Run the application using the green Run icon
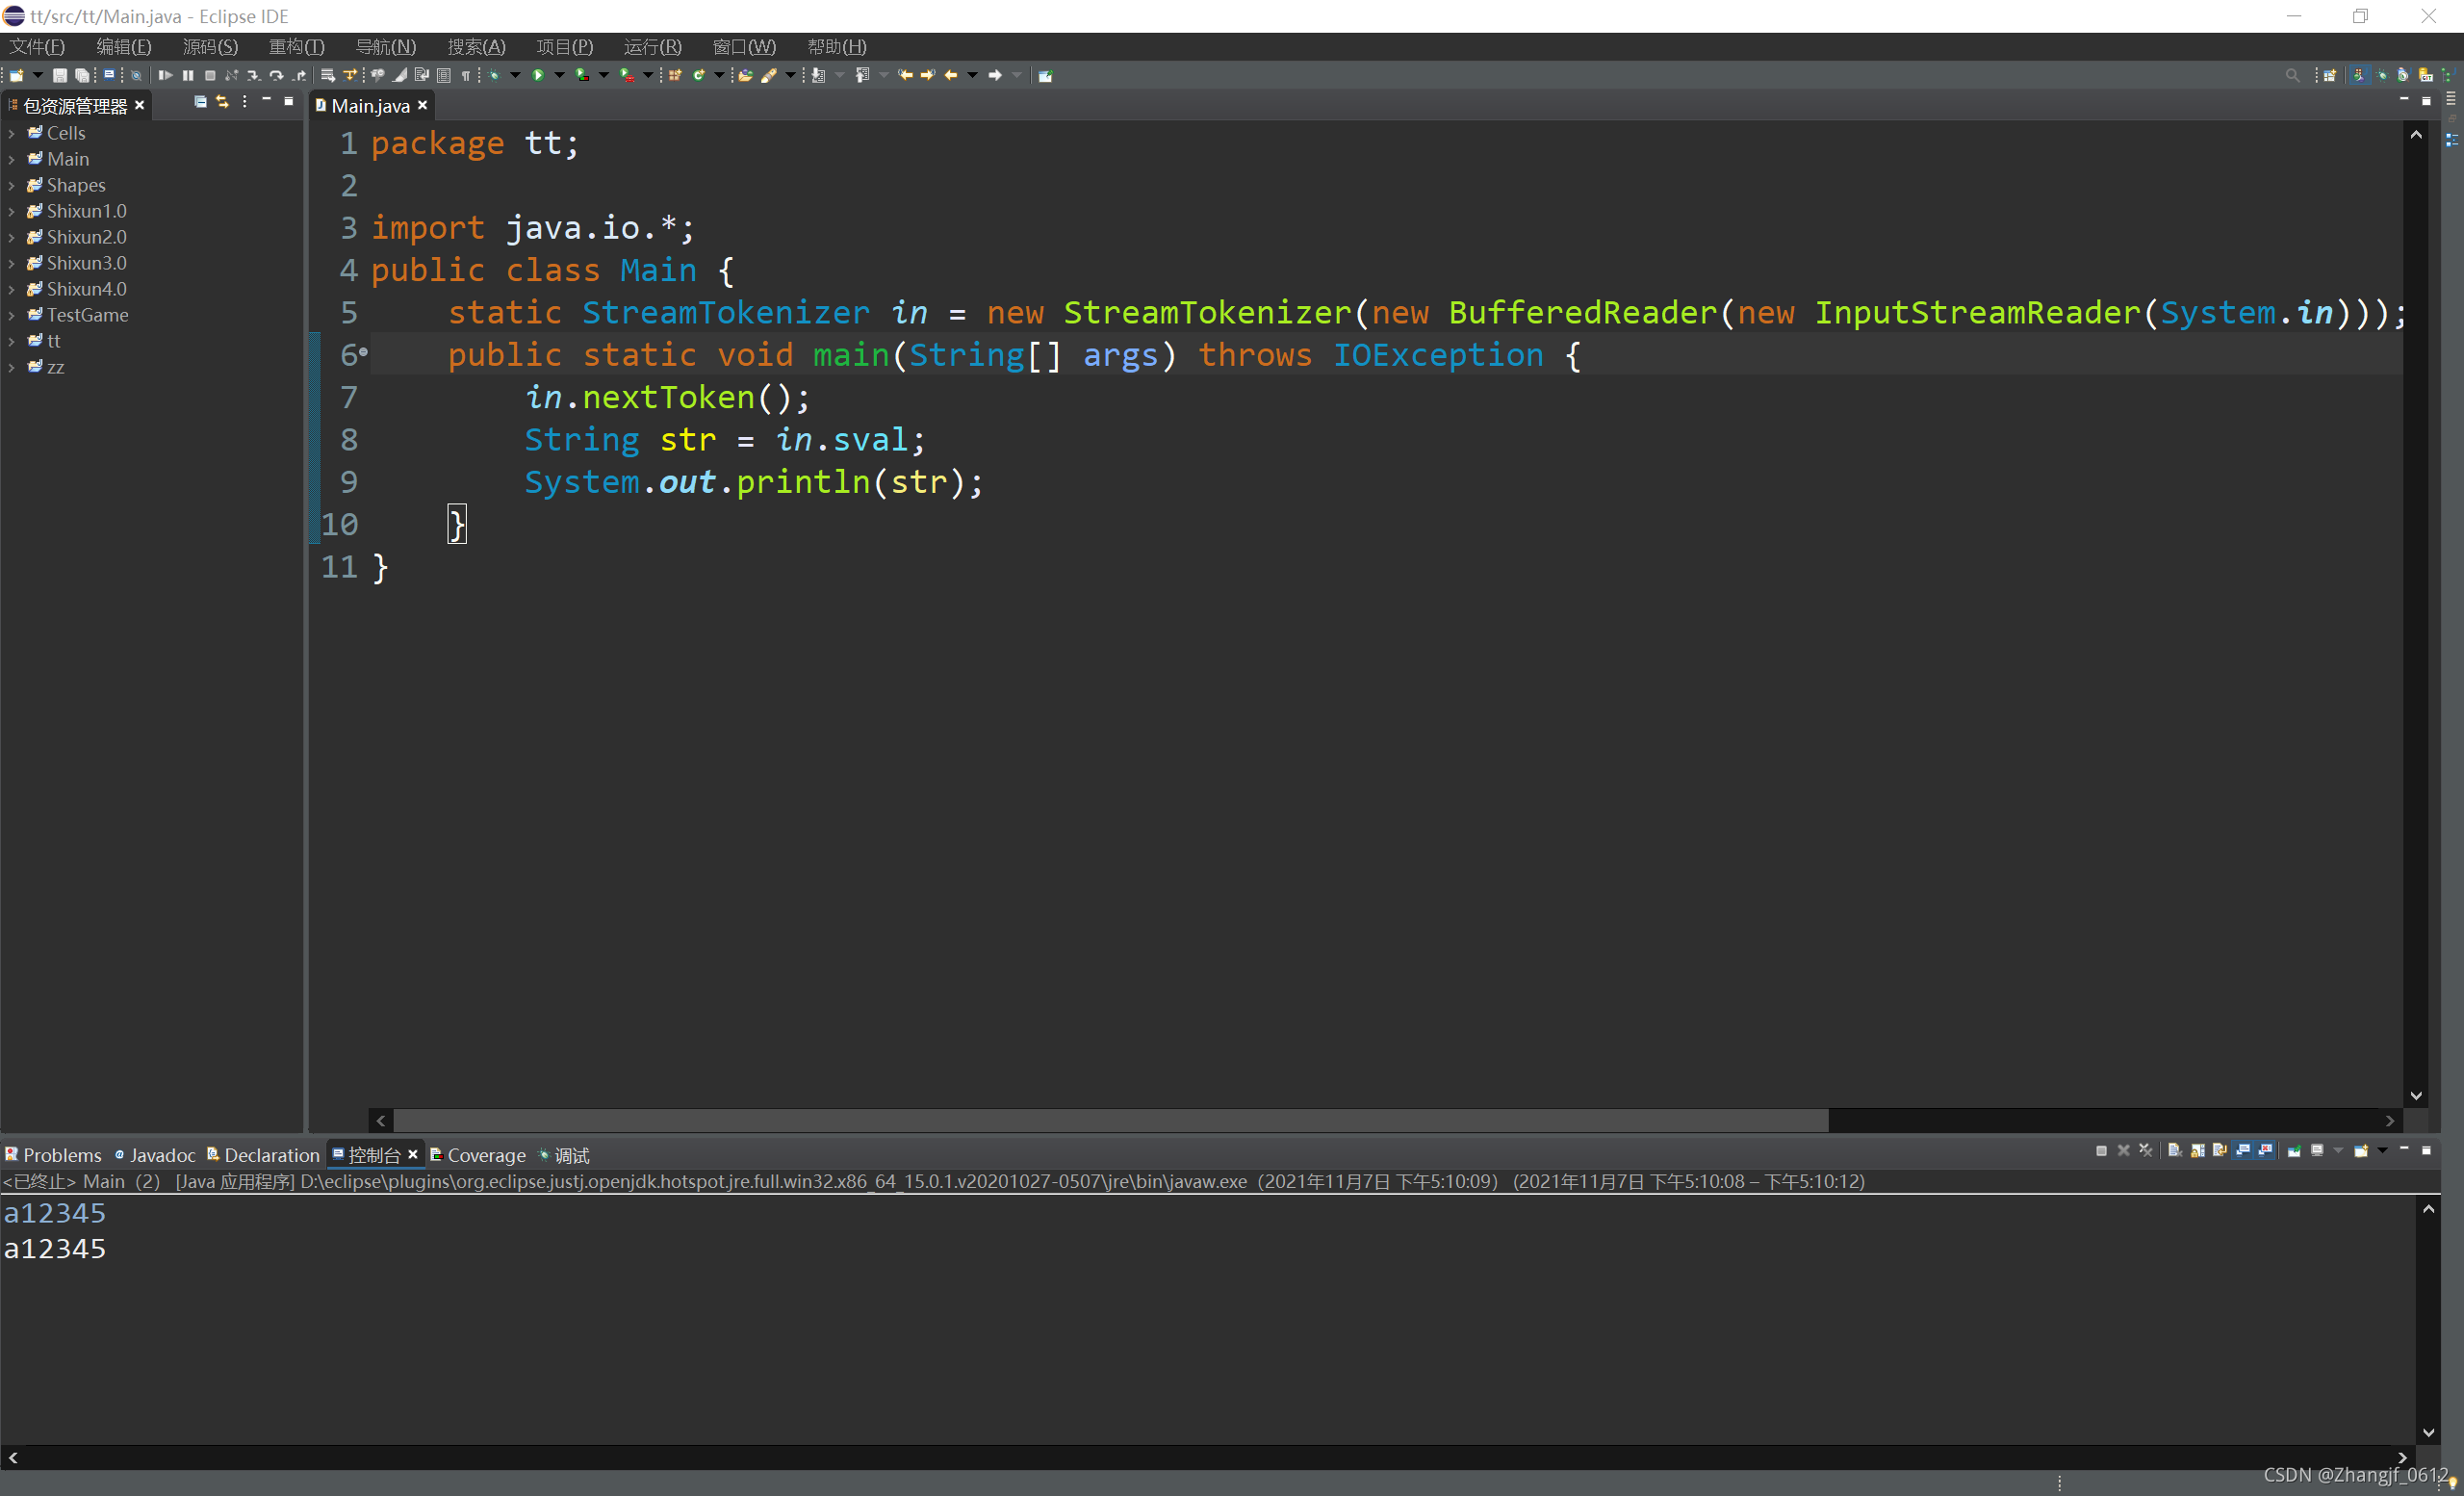 (x=537, y=75)
